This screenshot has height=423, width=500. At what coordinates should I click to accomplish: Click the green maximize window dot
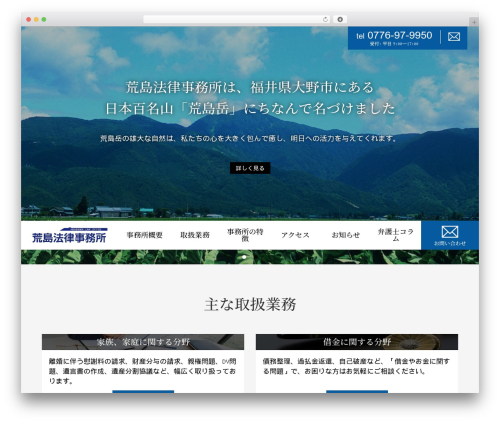(44, 20)
